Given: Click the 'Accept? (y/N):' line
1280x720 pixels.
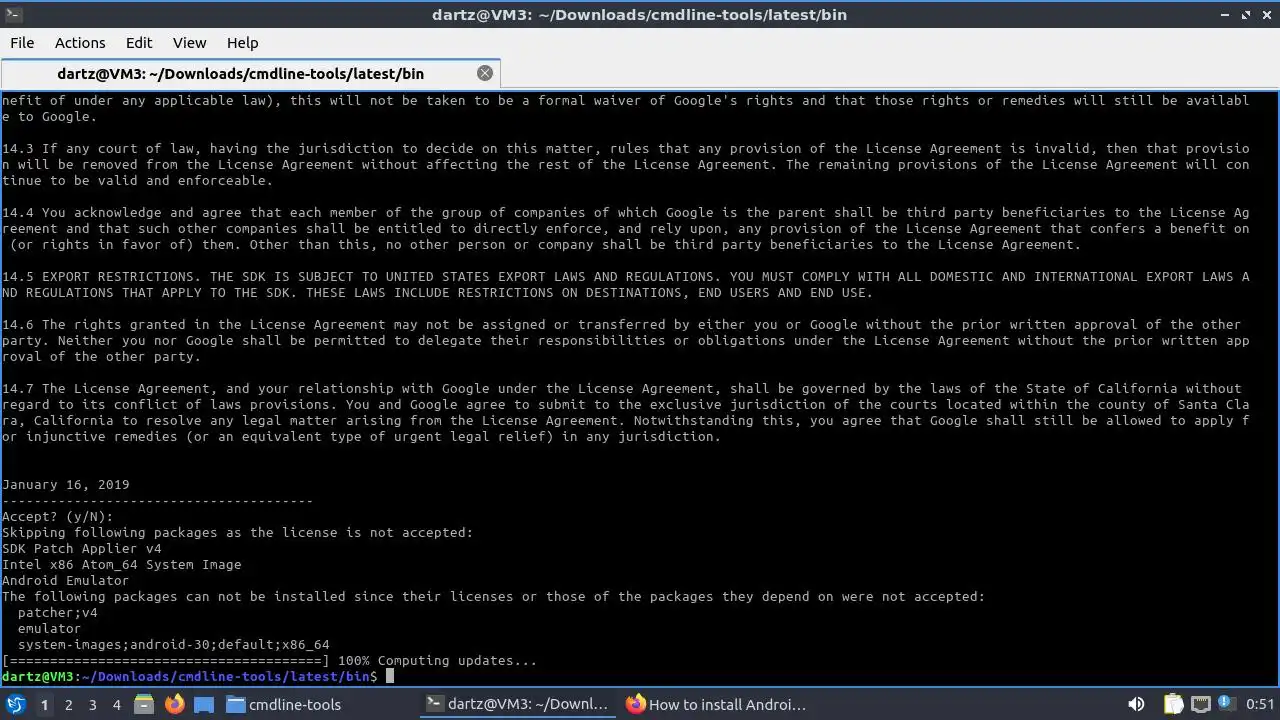Looking at the screenshot, I should 58,517.
